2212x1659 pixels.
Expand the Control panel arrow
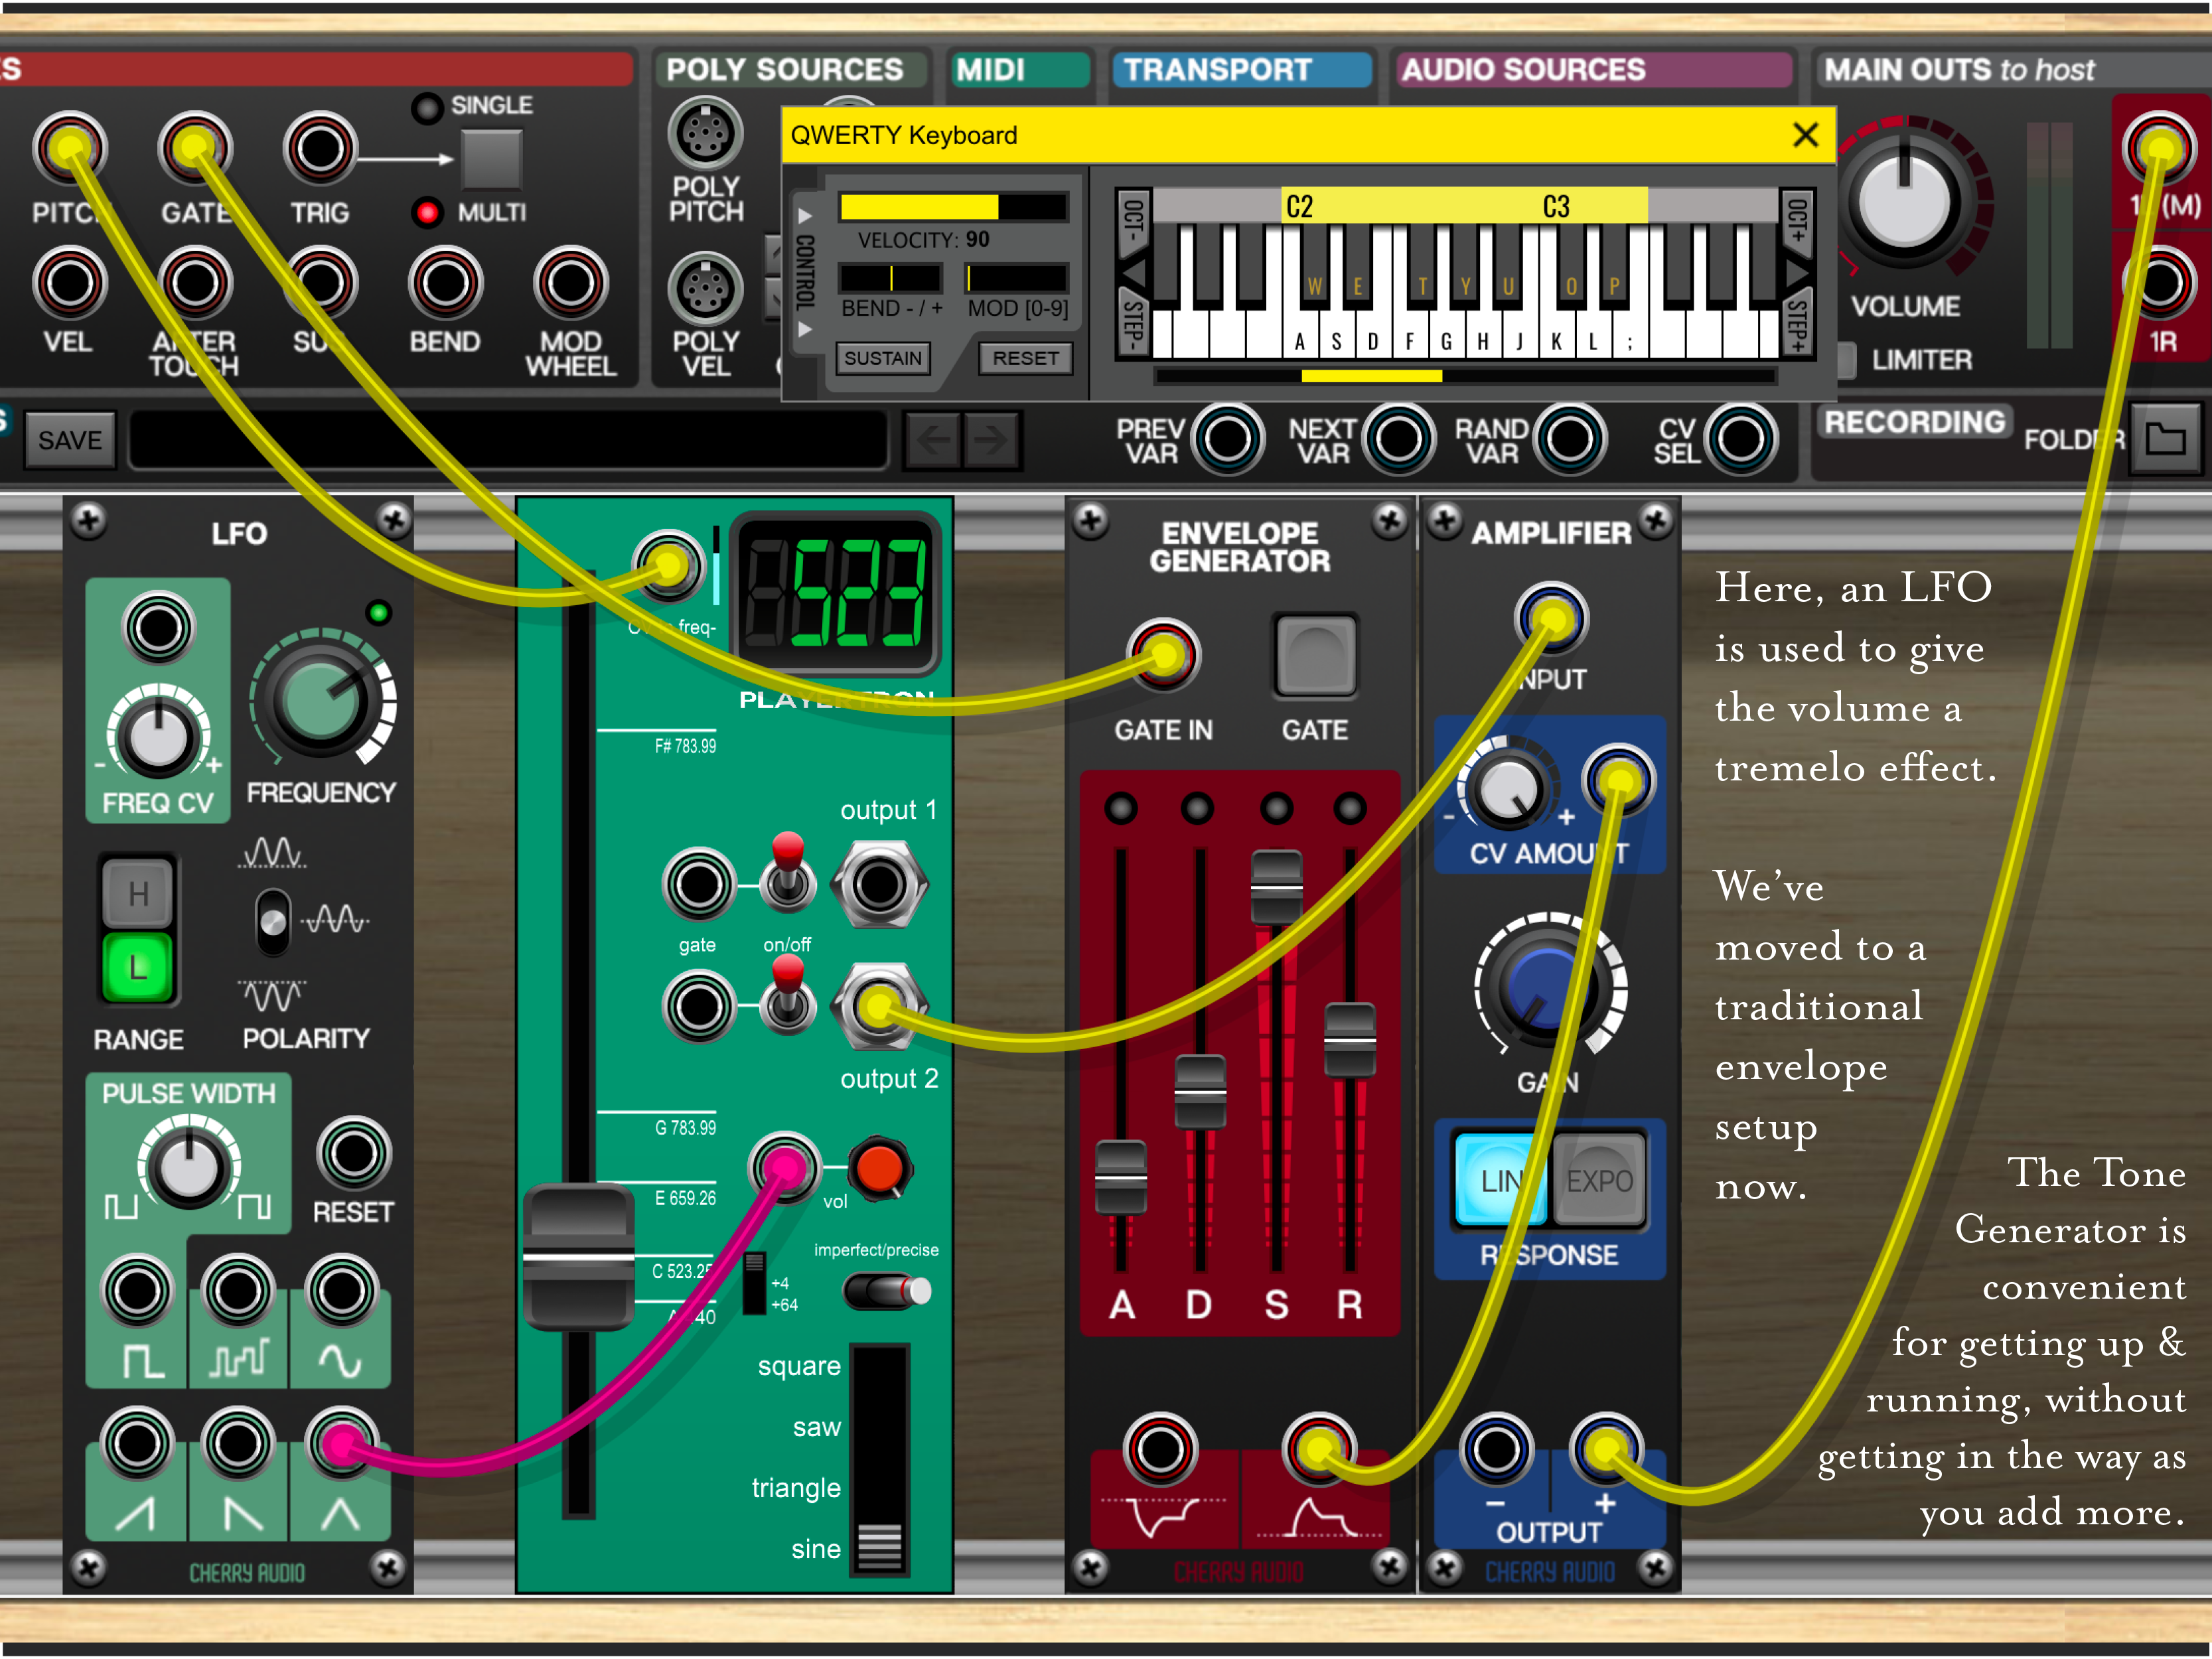coord(805,215)
